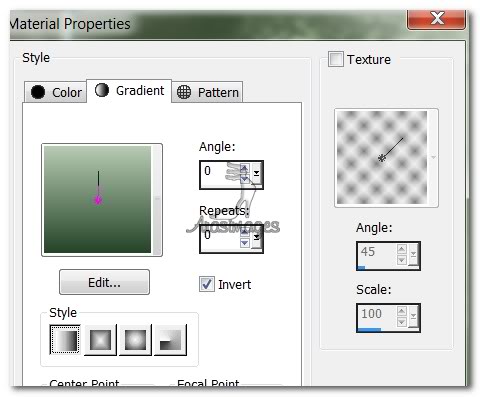Open the Repeats slider dropdown
Viewport: 480px width, 397px height.
click(x=256, y=237)
